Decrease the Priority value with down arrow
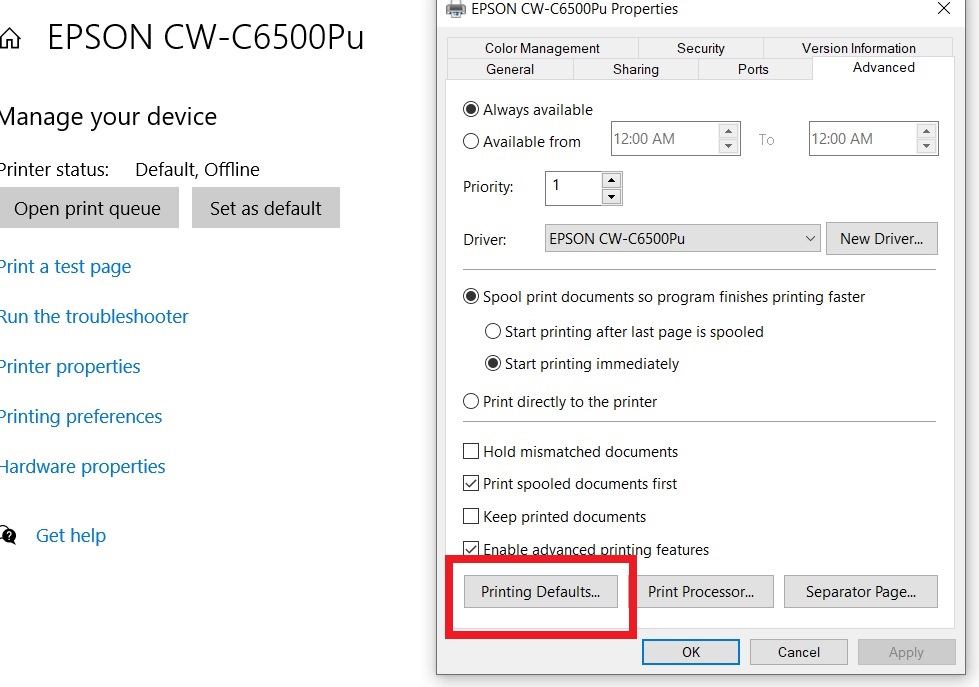Viewport: 979px width, 687px height. point(611,197)
